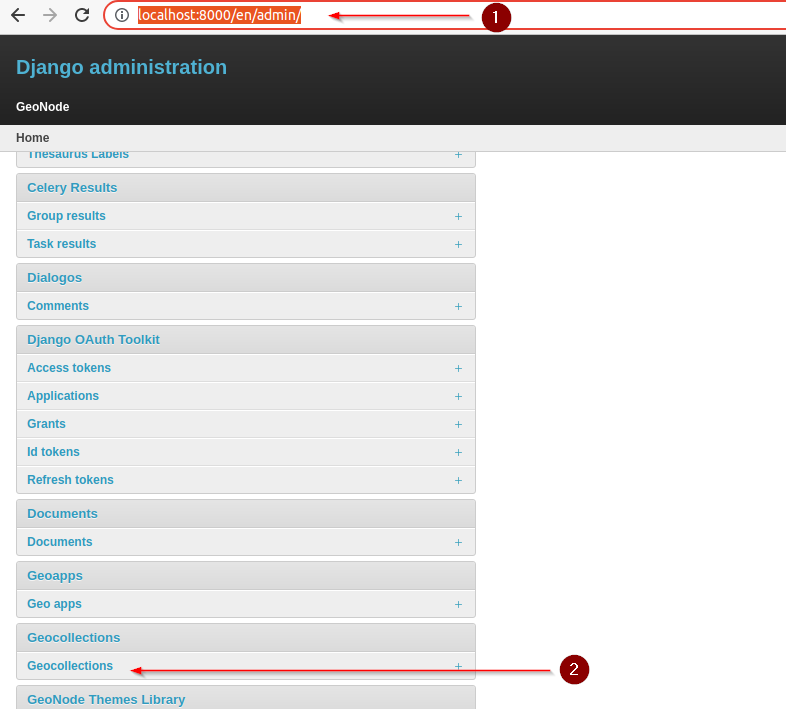Image resolution: width=786 pixels, height=709 pixels.
Task: Add a Geocollection with plus icon
Action: [x=458, y=666]
